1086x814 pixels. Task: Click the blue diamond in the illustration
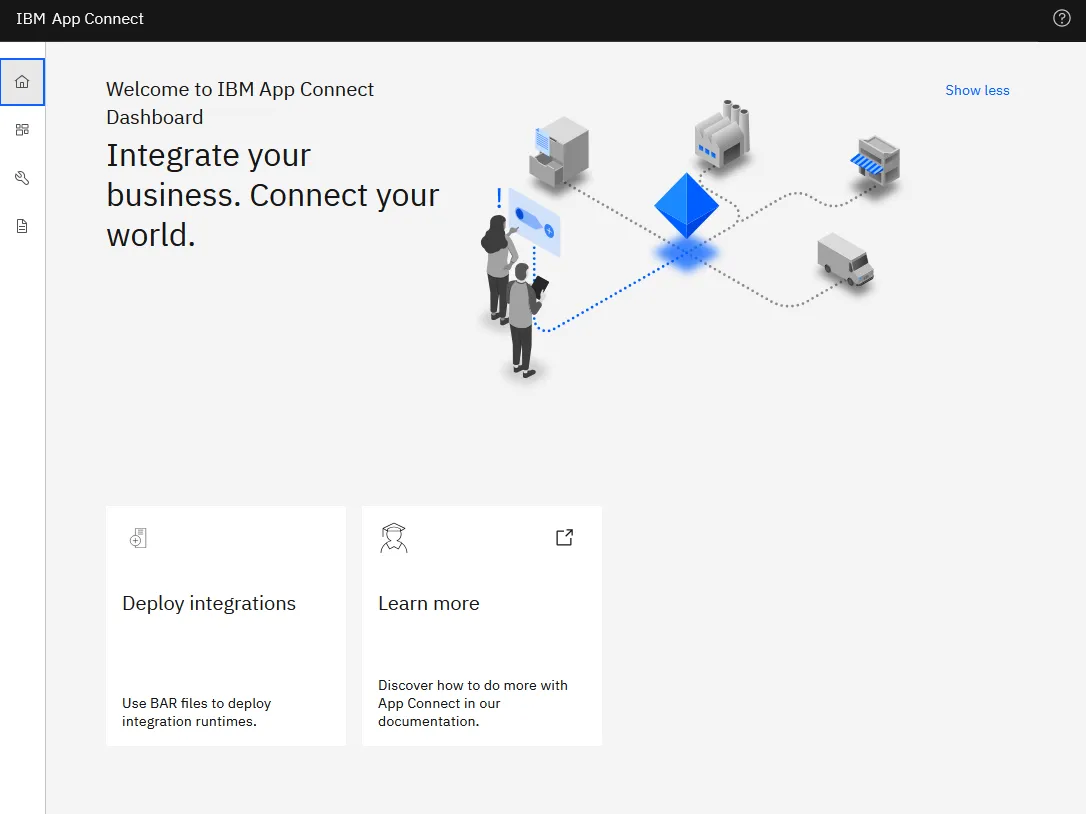coord(686,206)
